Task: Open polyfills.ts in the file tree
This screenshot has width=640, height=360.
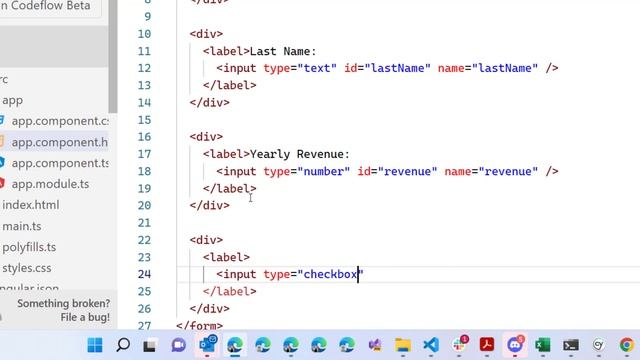Action: [x=29, y=247]
